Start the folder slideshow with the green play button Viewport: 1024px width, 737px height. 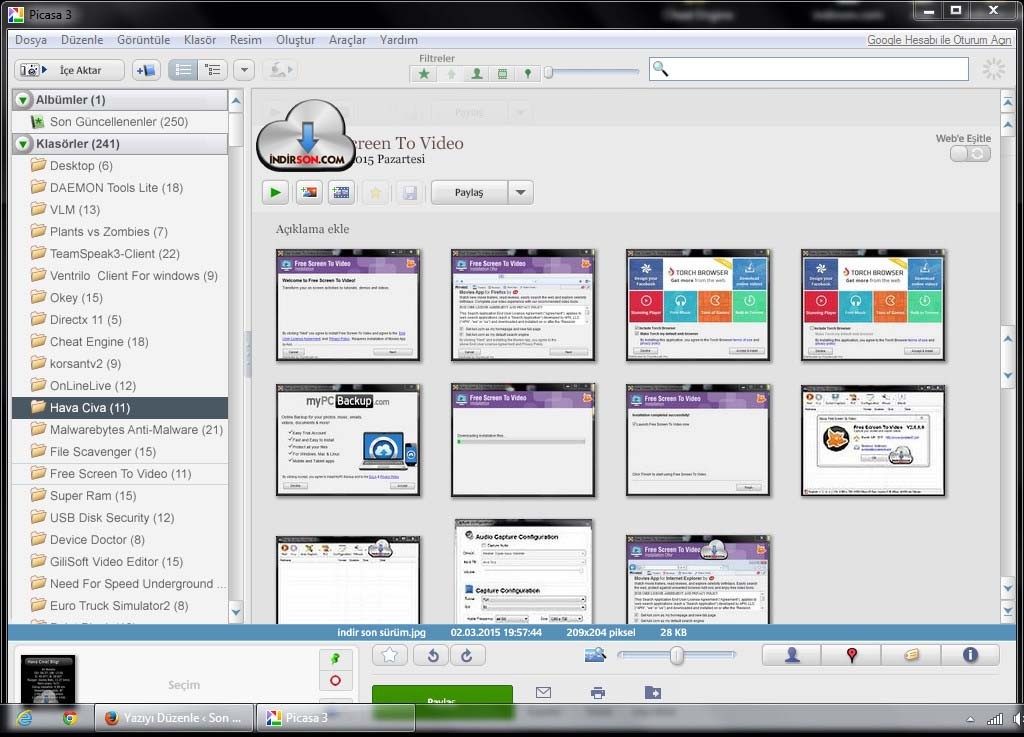[275, 193]
